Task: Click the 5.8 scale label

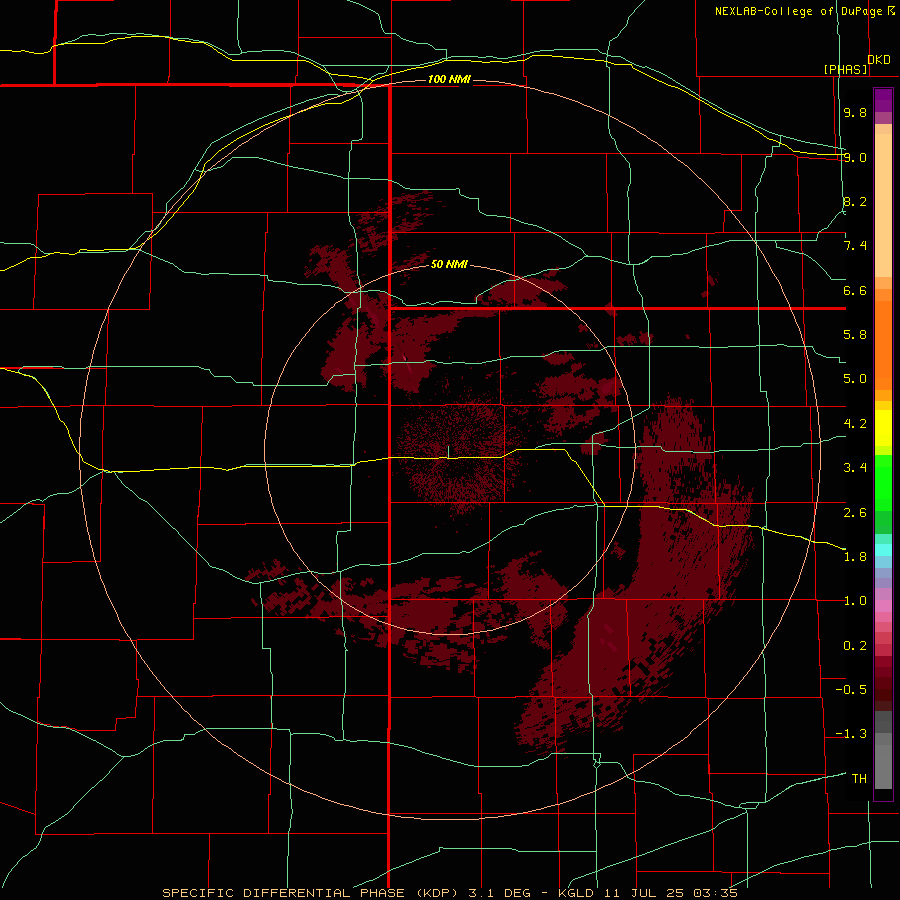Action: [855, 335]
